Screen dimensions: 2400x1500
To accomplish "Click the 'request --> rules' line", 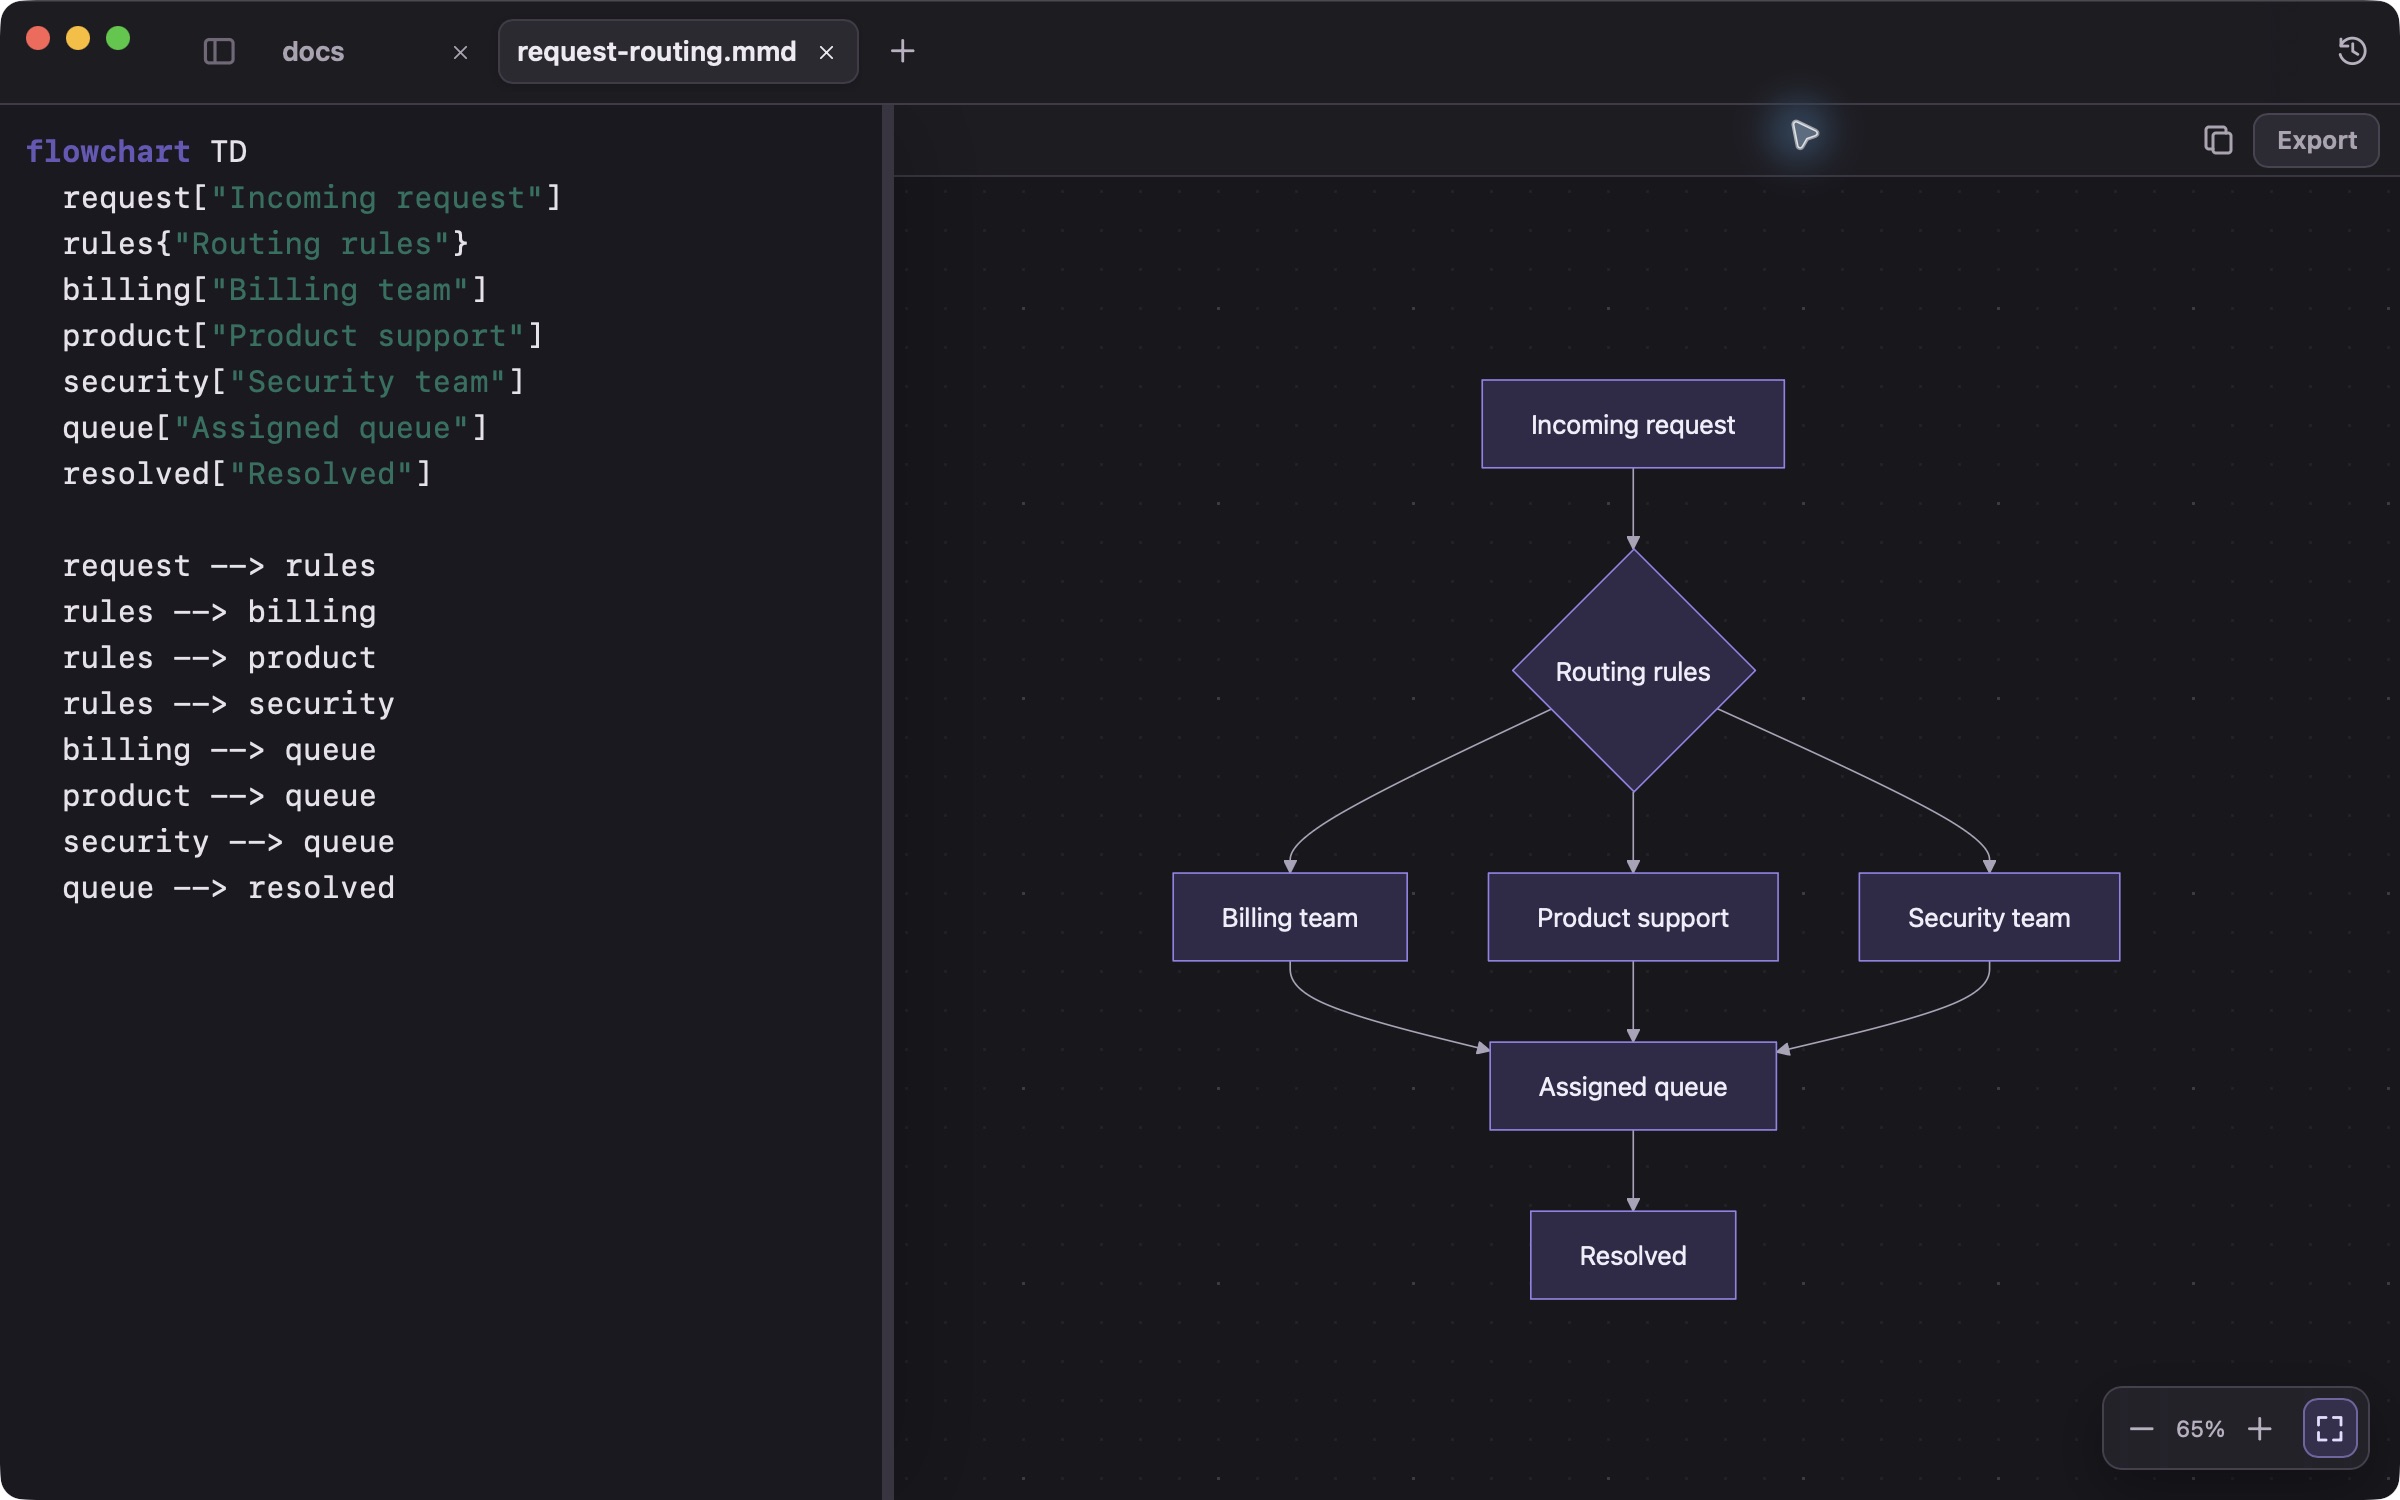I will pos(219,565).
